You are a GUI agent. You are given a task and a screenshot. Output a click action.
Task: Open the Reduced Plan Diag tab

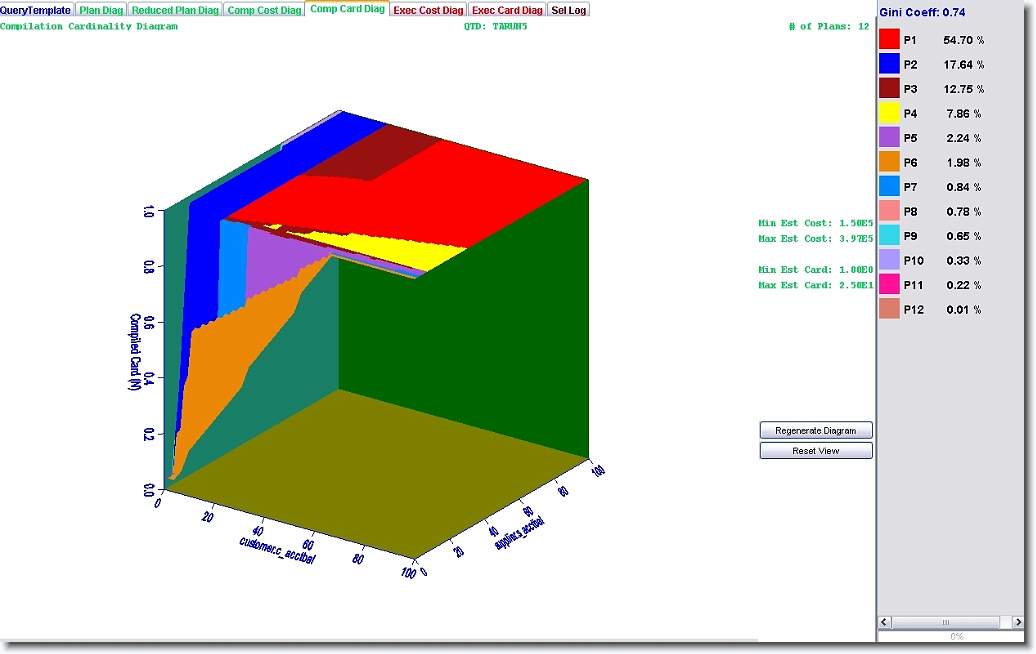(175, 10)
